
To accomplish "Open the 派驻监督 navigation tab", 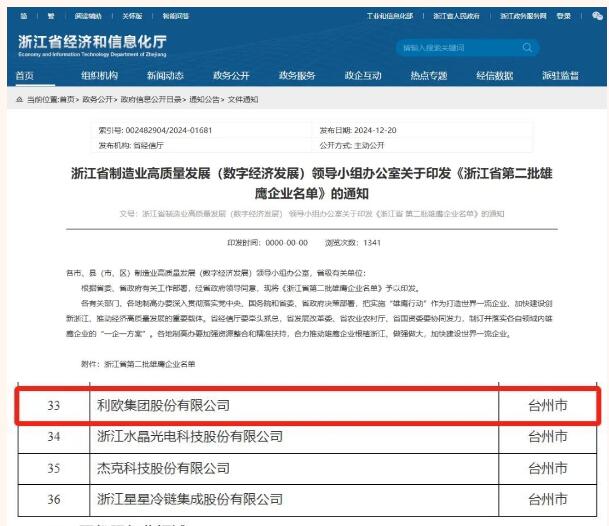I will (x=560, y=75).
